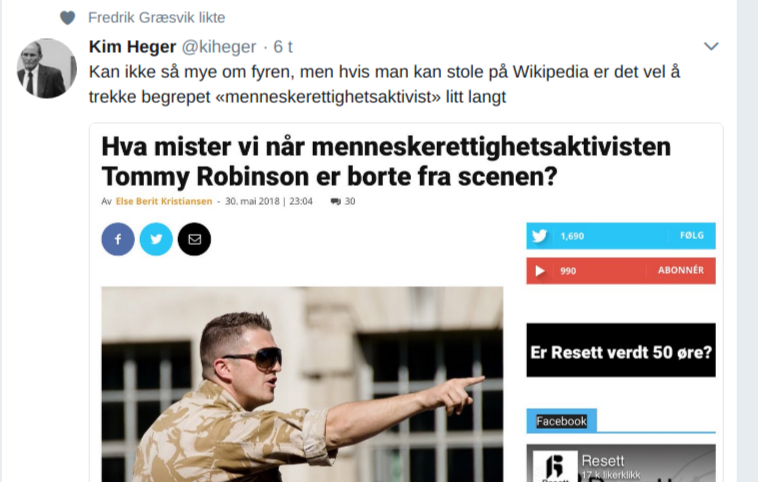Click the YouTube play subscriber icon
Image resolution: width=758 pixels, height=482 pixels.
pyautogui.click(x=540, y=271)
